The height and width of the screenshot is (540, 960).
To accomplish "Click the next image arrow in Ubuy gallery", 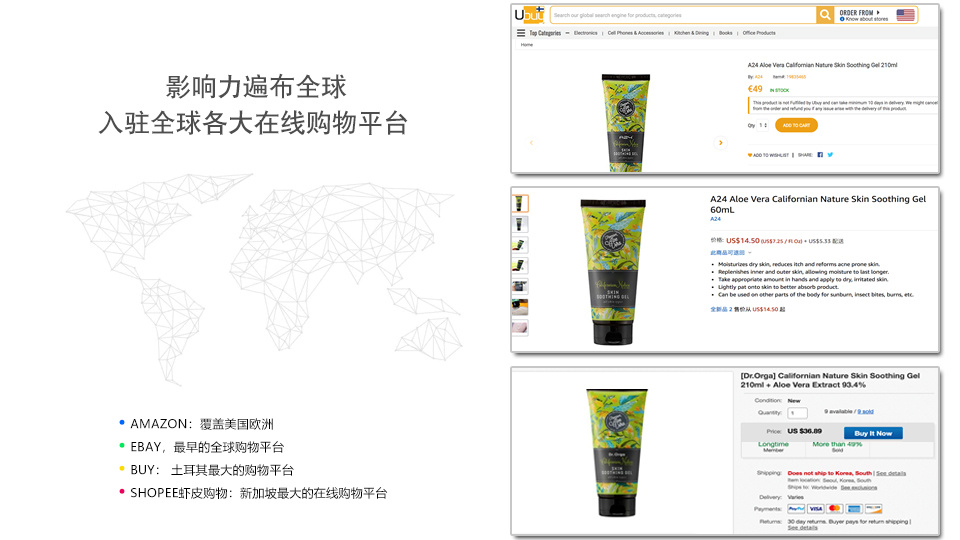I will pos(721,143).
